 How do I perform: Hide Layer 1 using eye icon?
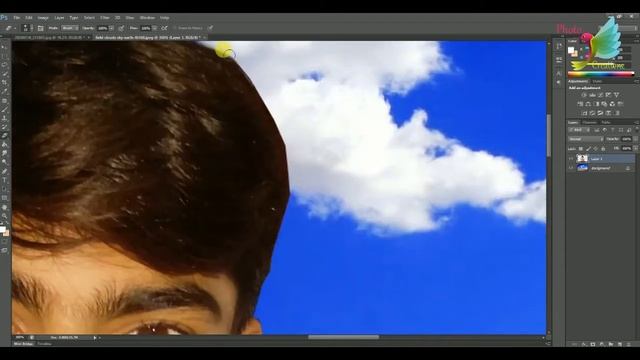[x=571, y=158]
